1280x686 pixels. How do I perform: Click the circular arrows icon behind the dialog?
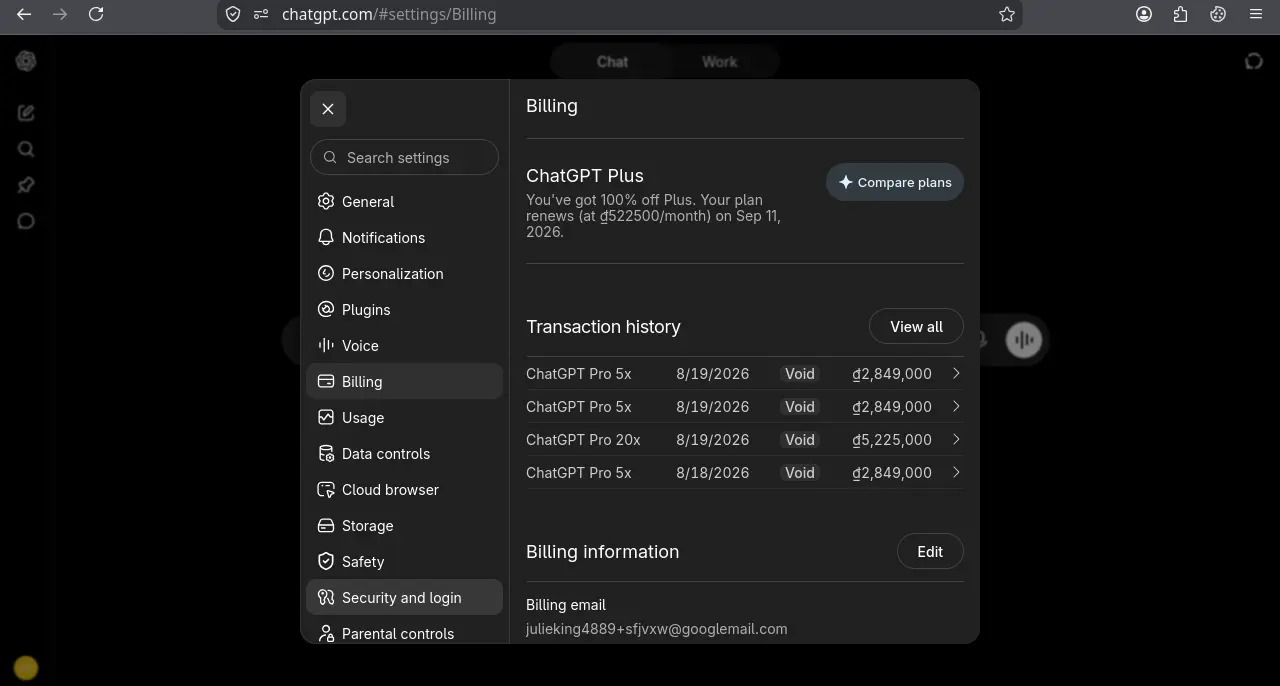point(1254,61)
